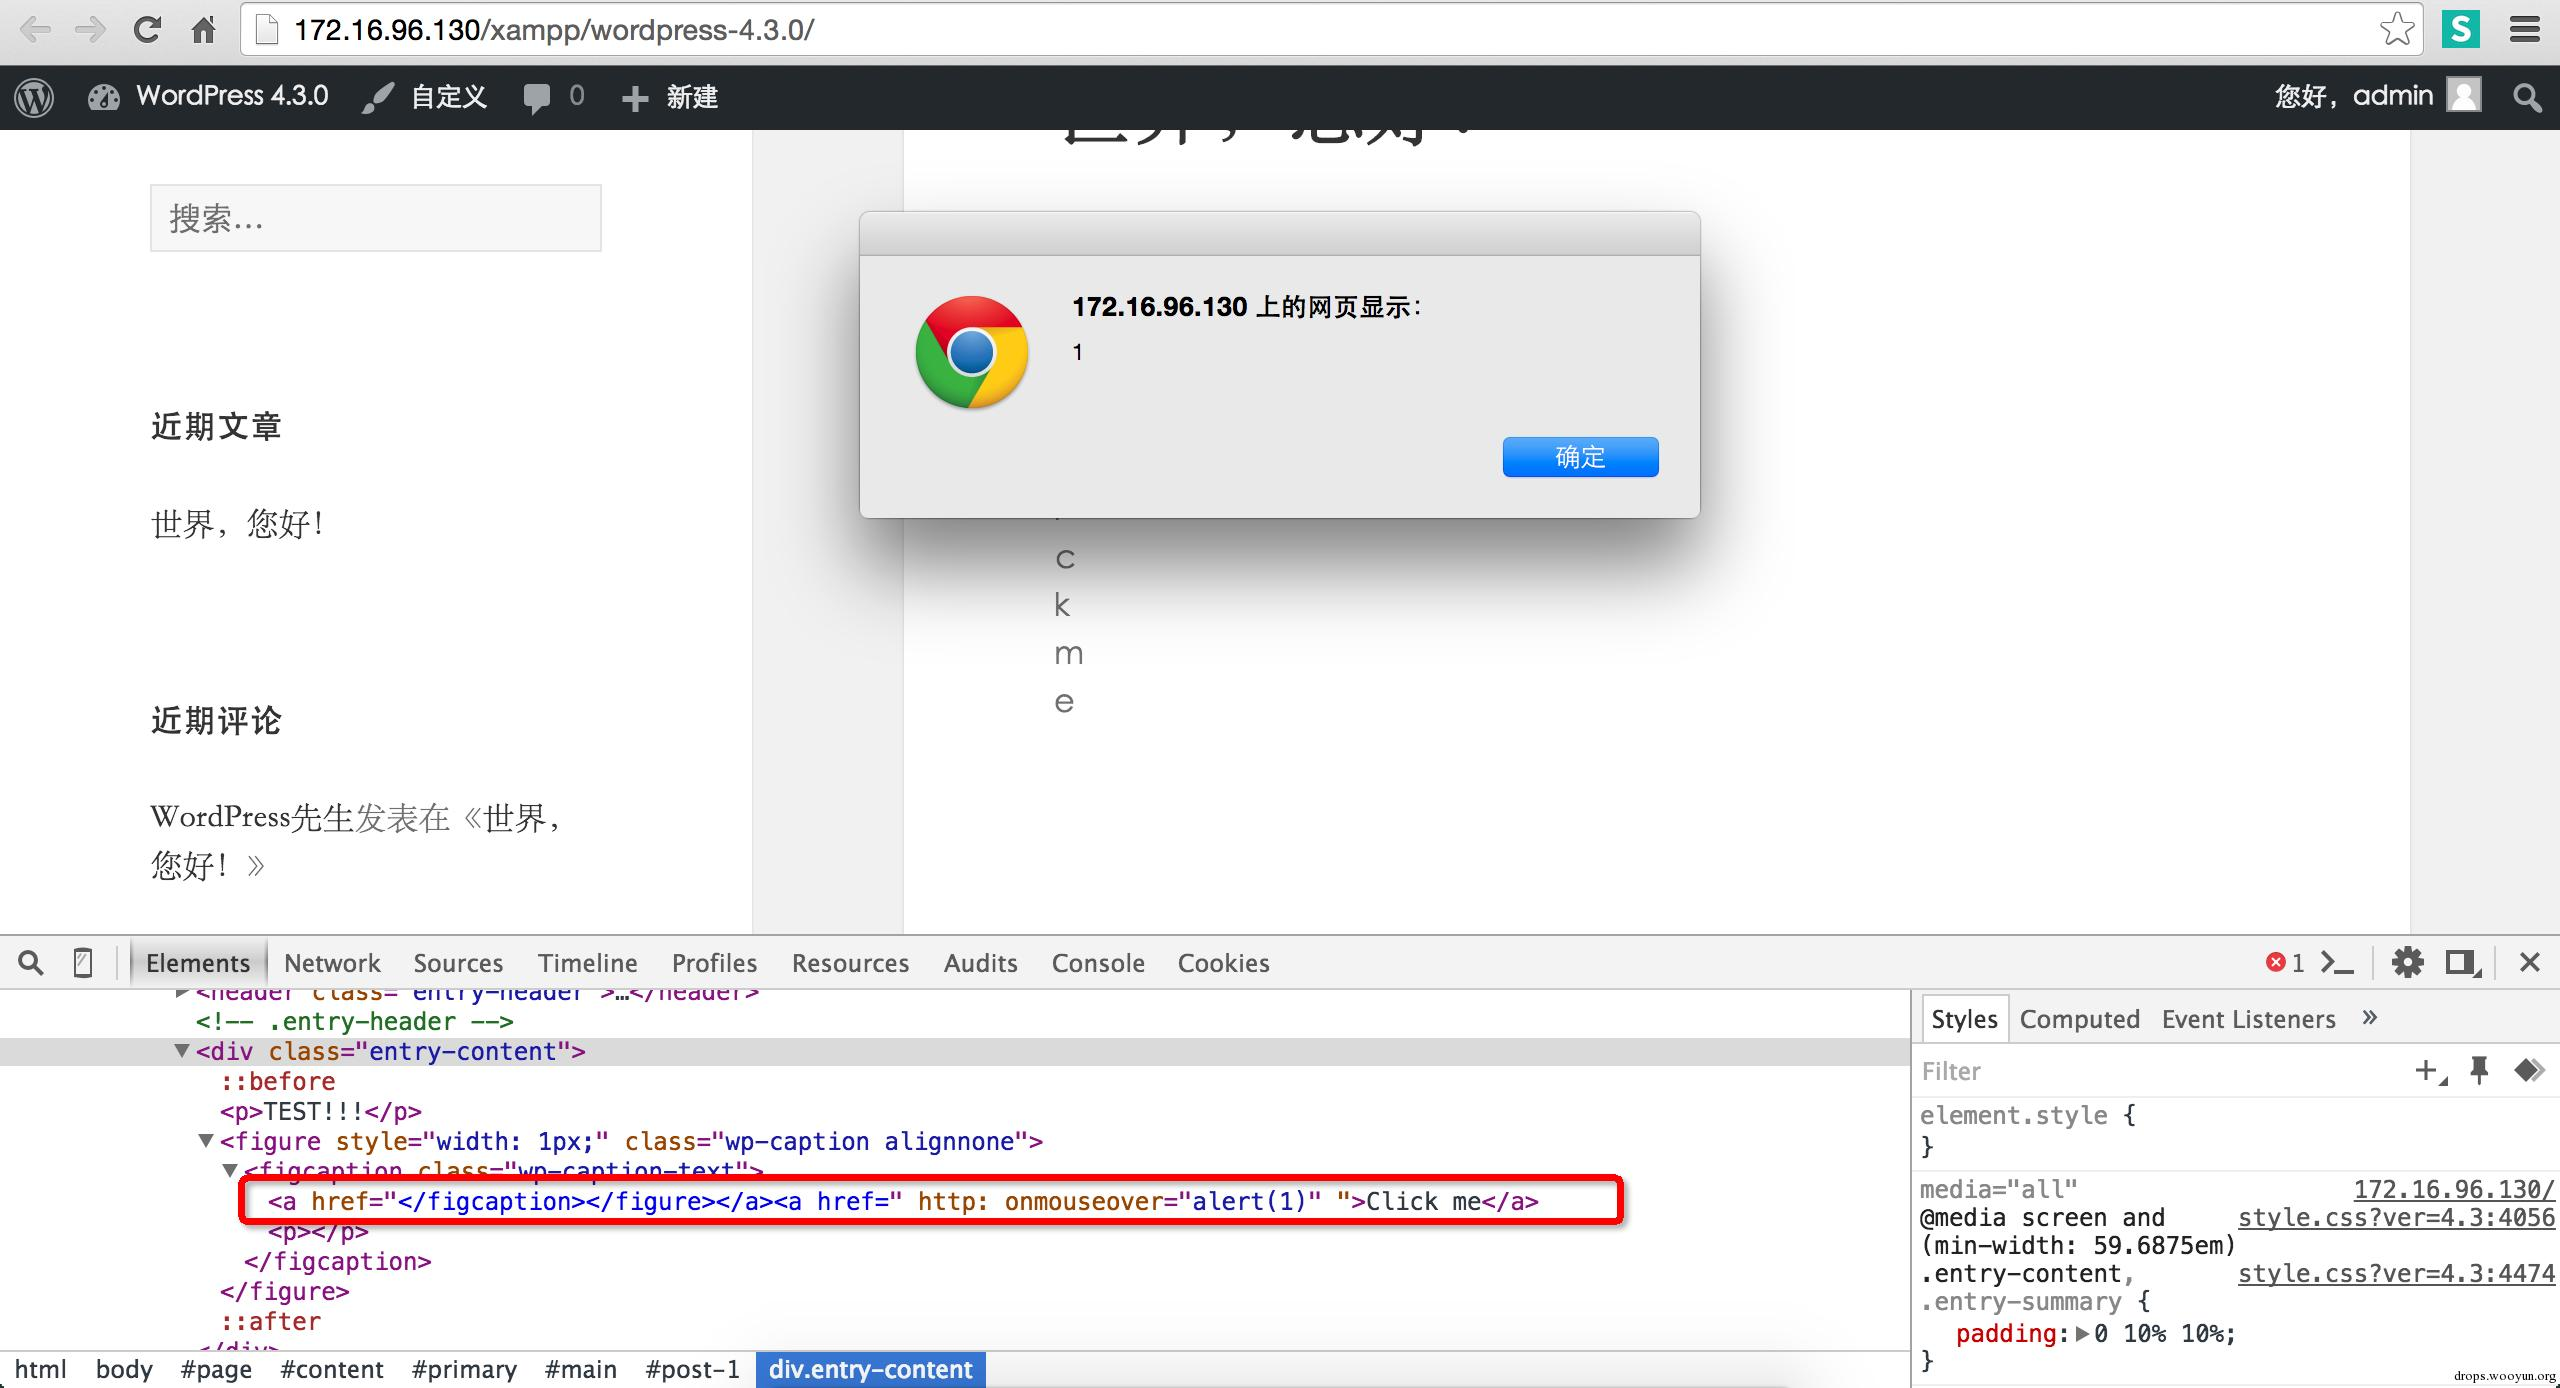This screenshot has width=2560, height=1388.
Task: Expand the padding property triangle
Action: click(x=2082, y=1333)
